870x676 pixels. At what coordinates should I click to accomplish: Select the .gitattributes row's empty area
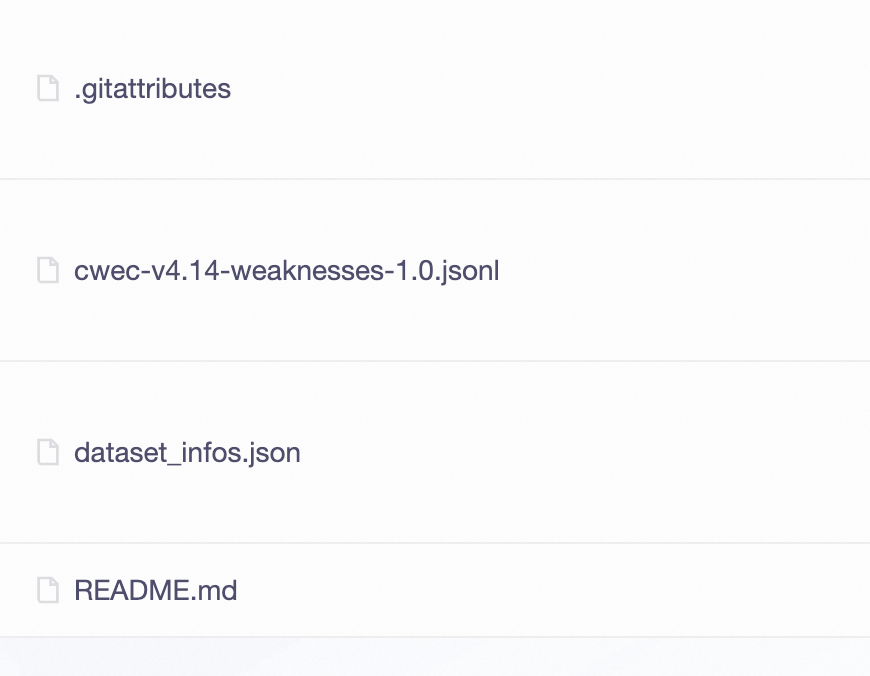pyautogui.click(x=600, y=89)
